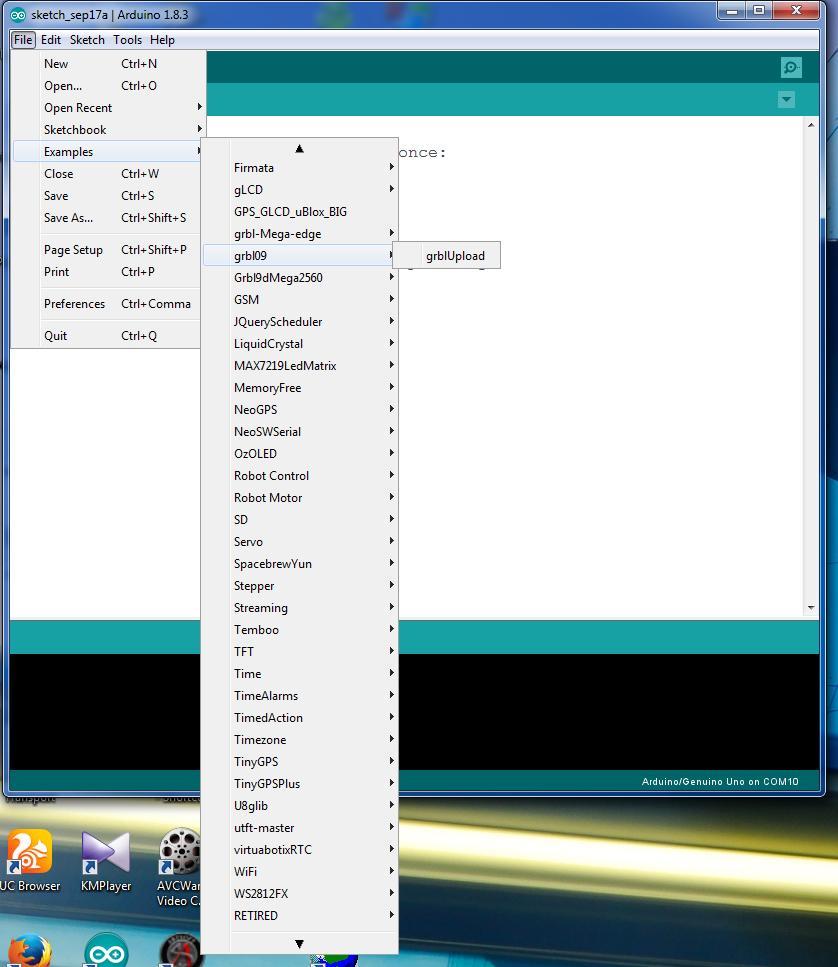Screen dimensions: 838x967
Task: Expand virtuabotixRTC examples
Action: point(300,850)
